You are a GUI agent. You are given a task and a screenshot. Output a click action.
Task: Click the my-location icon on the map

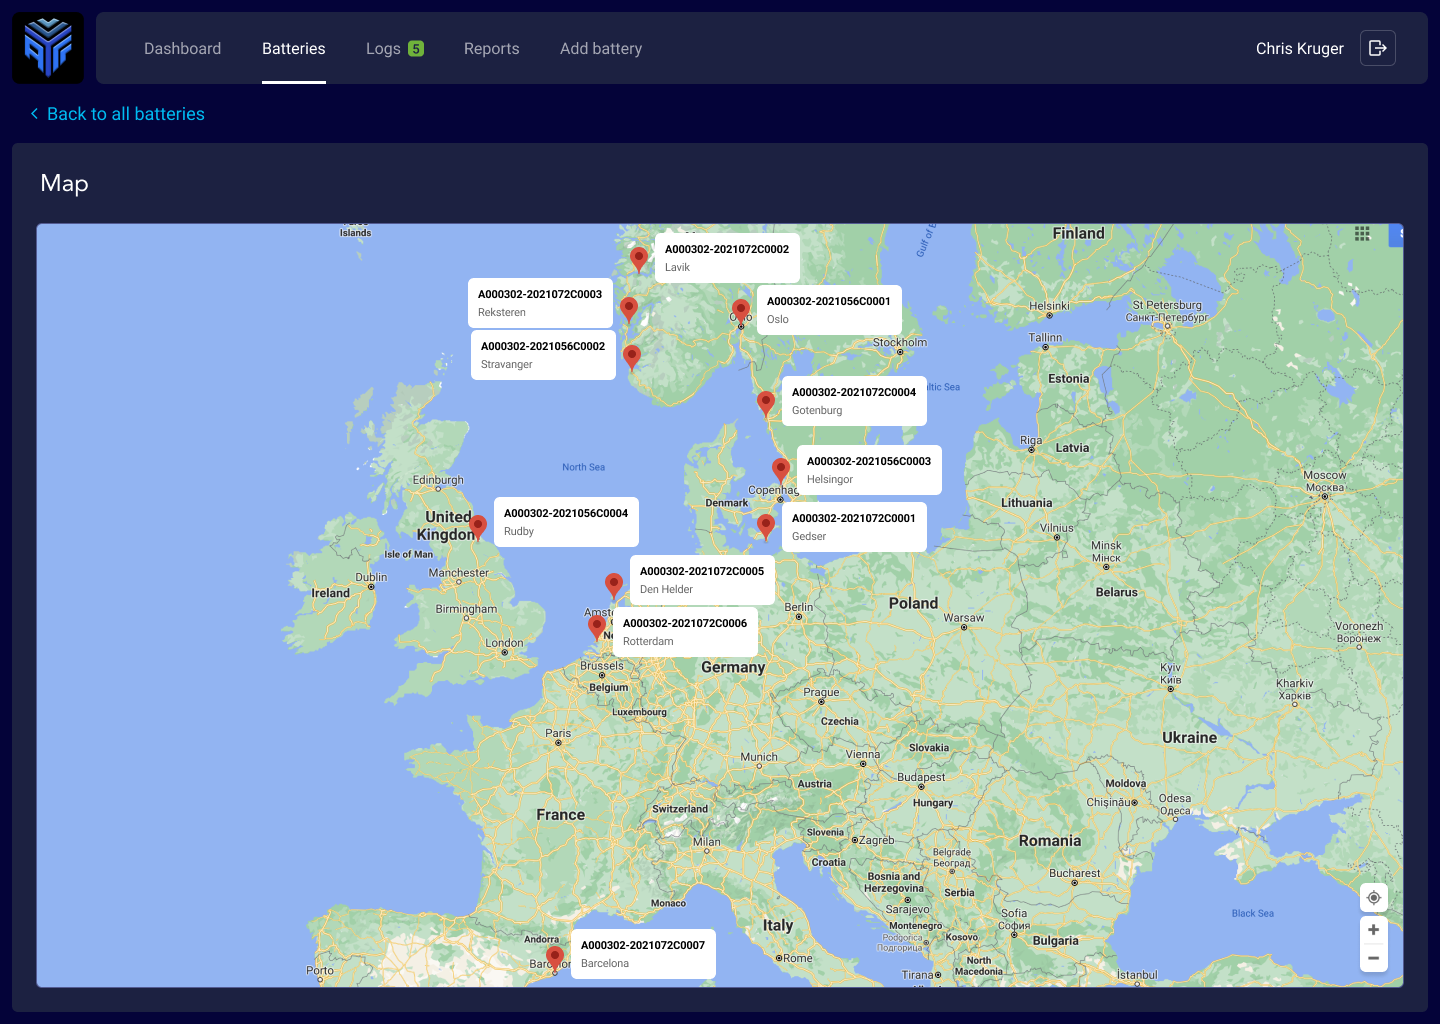coord(1373,897)
